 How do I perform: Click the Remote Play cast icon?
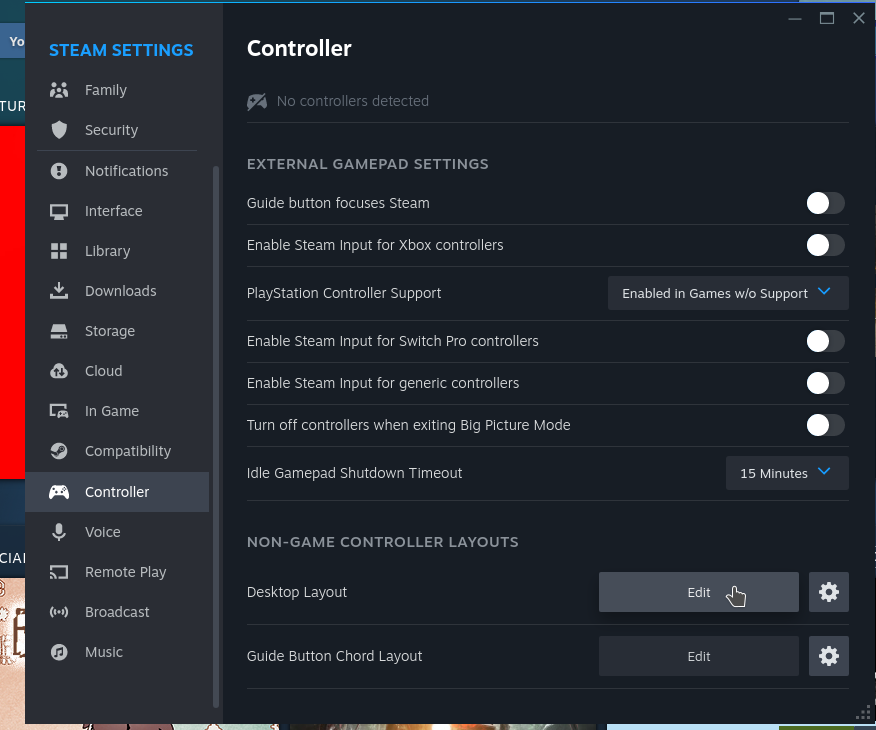[x=59, y=572]
